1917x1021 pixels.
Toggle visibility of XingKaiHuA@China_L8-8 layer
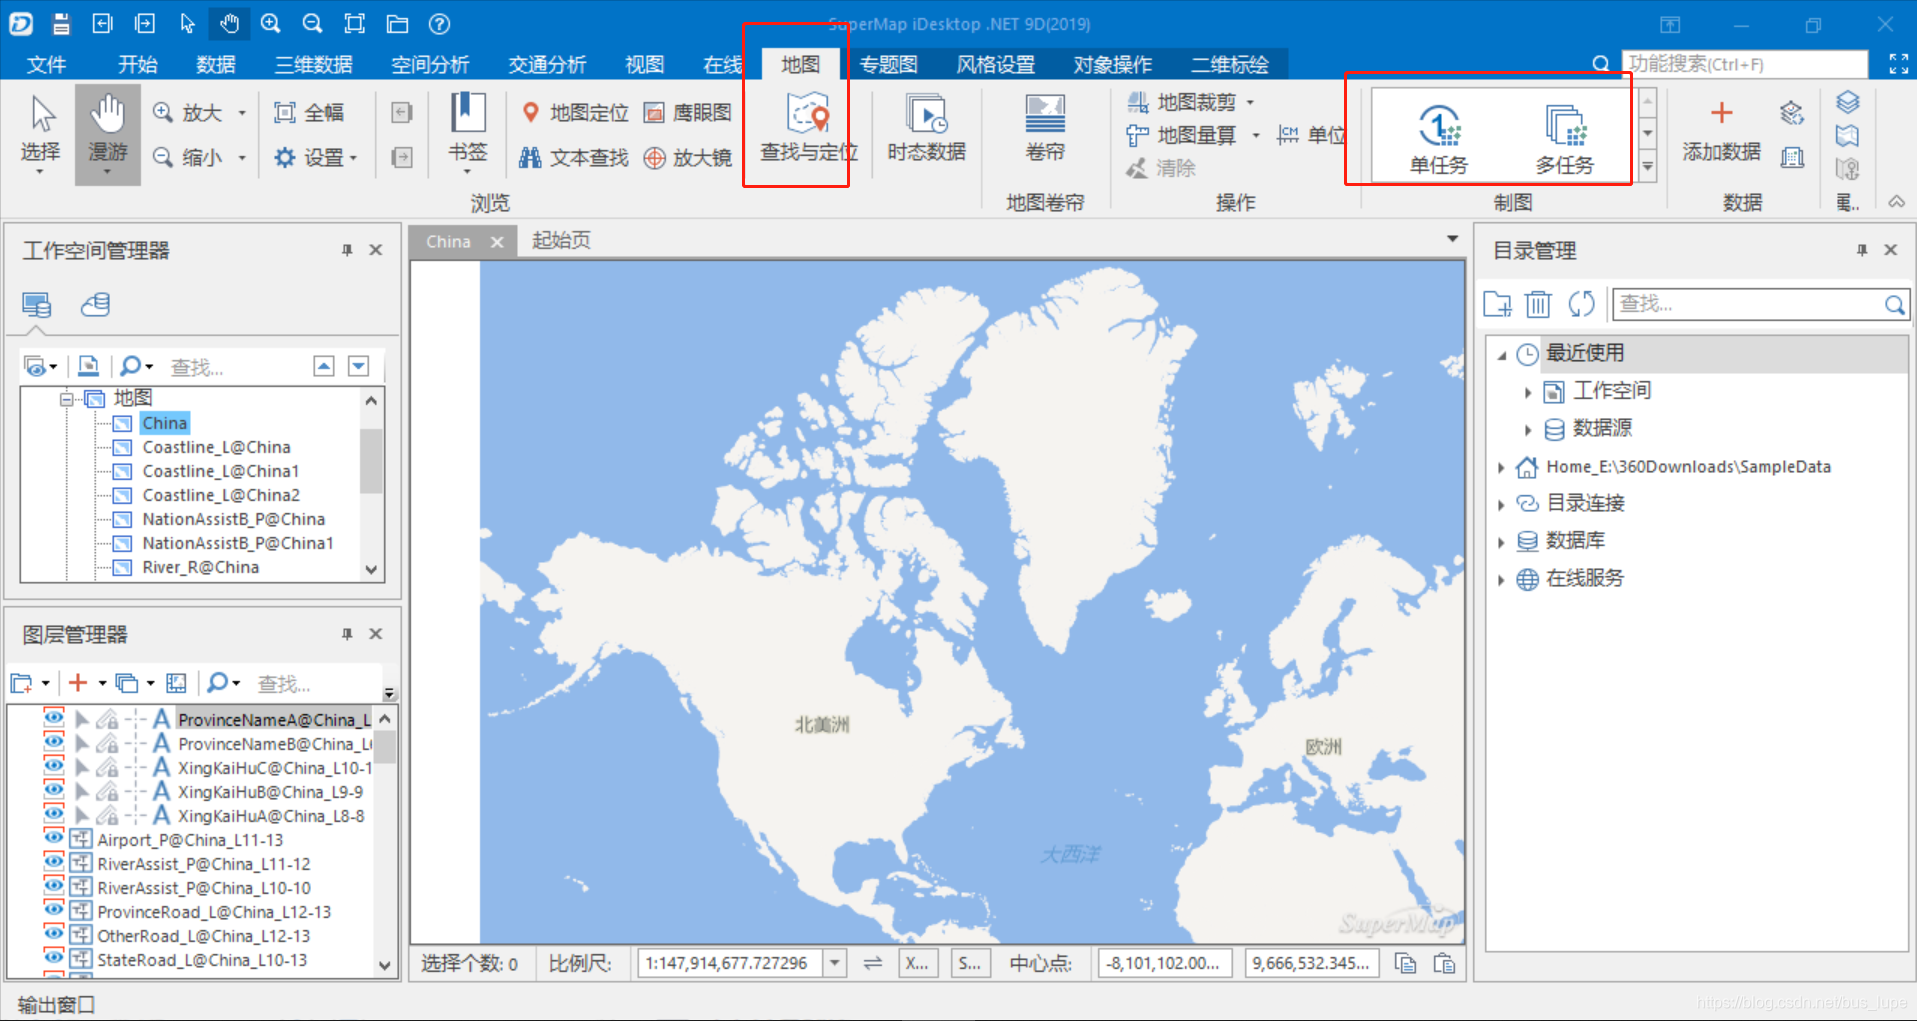(54, 813)
